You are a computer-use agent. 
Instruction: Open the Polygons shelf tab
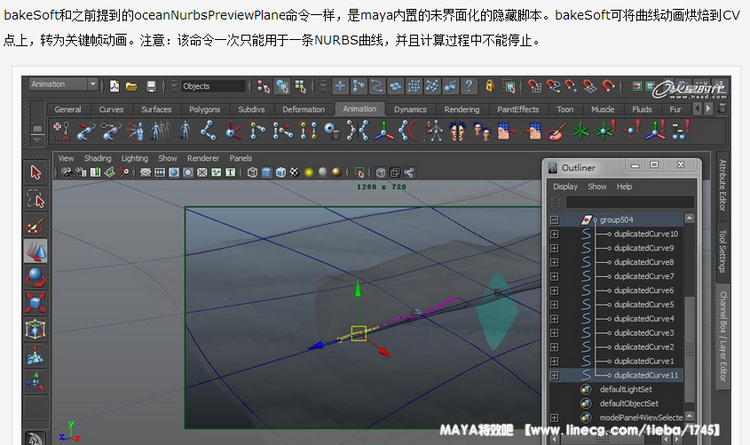click(x=204, y=110)
